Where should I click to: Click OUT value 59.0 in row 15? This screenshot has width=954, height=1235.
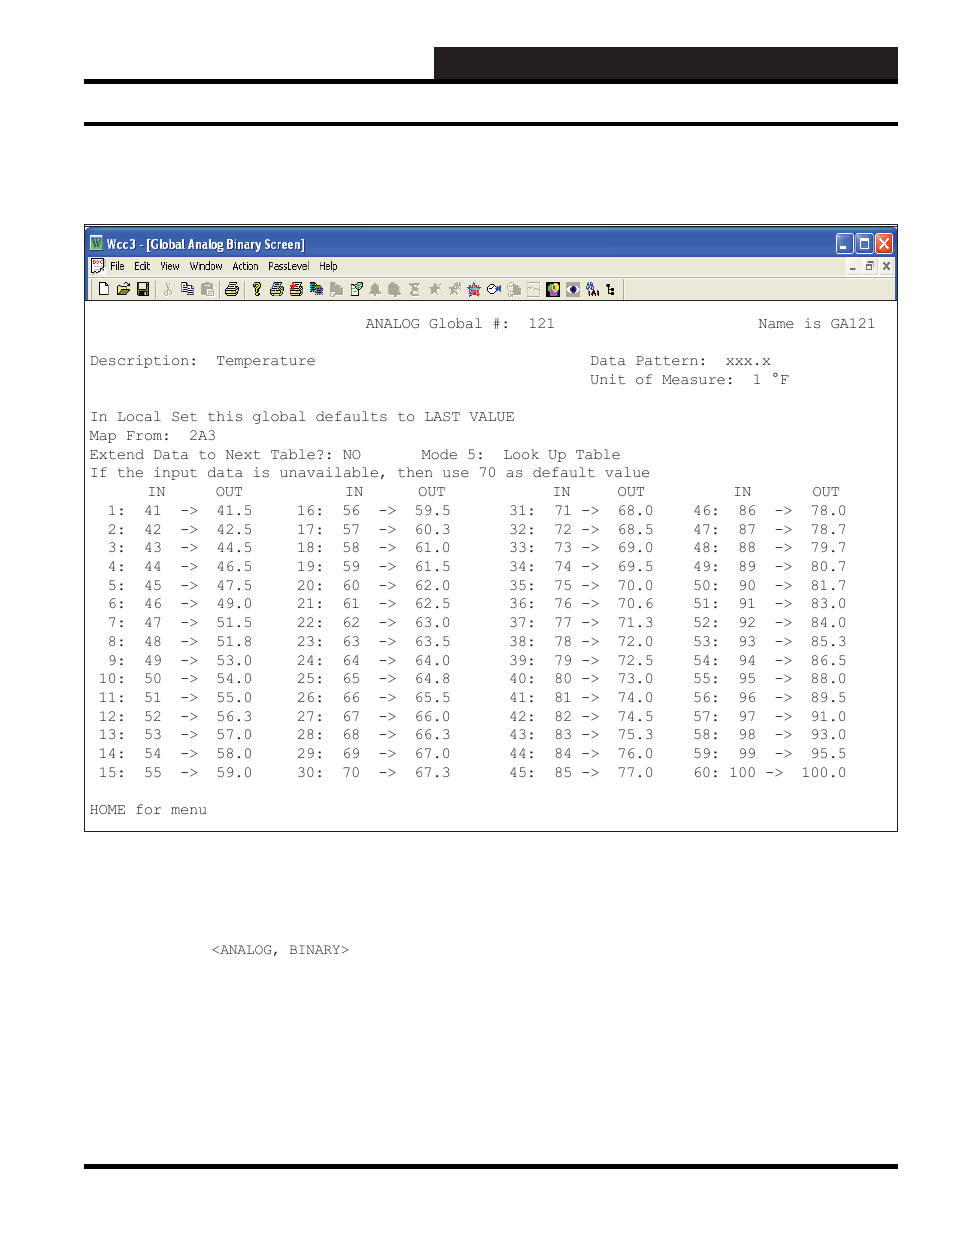[x=234, y=773]
